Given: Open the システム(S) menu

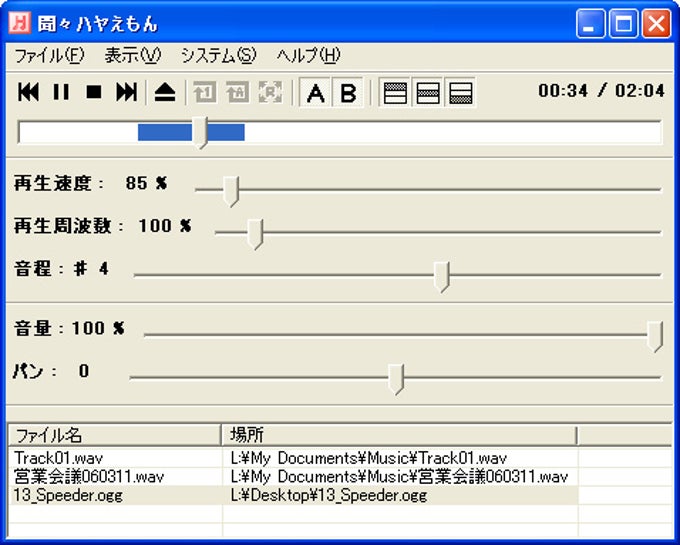Looking at the screenshot, I should coord(219,55).
